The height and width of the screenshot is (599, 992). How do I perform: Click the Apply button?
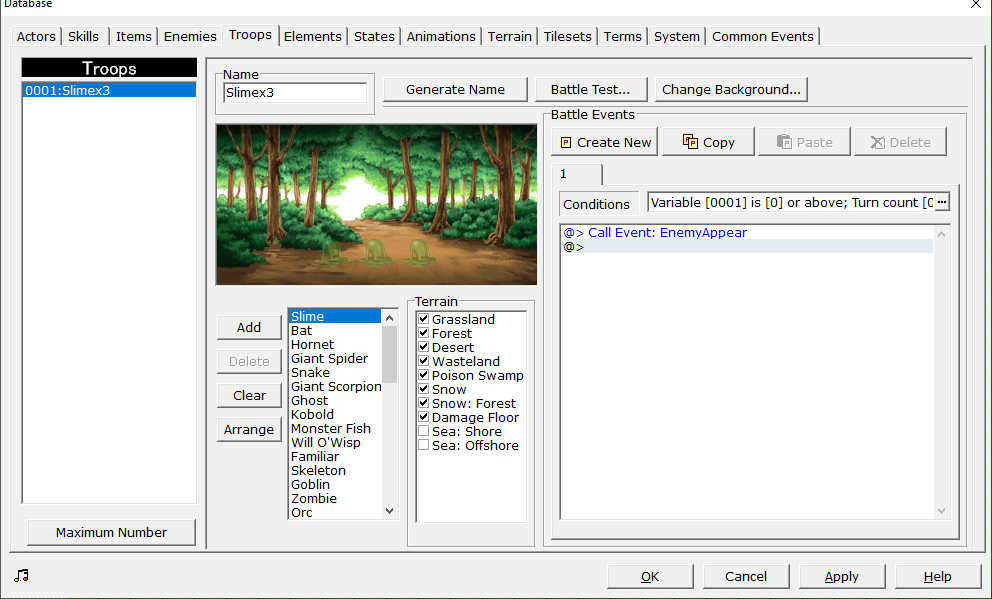[841, 576]
